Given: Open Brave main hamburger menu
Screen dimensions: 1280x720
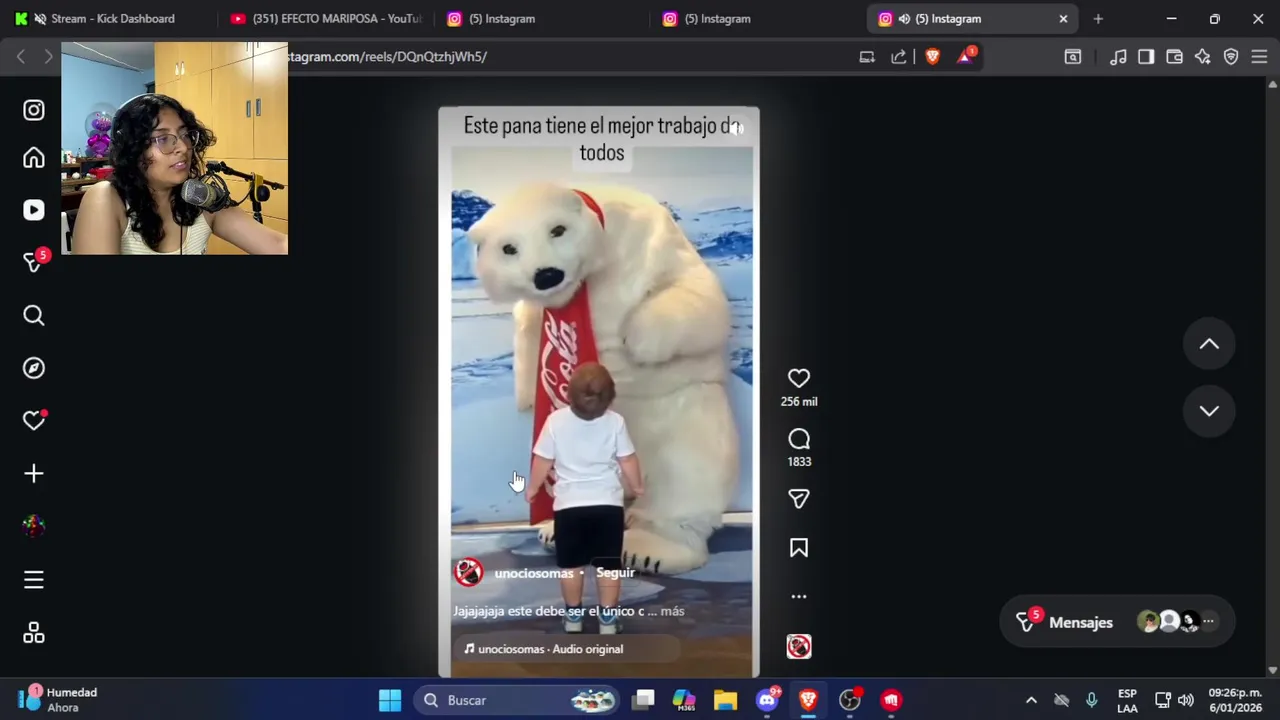Looking at the screenshot, I should [1259, 57].
